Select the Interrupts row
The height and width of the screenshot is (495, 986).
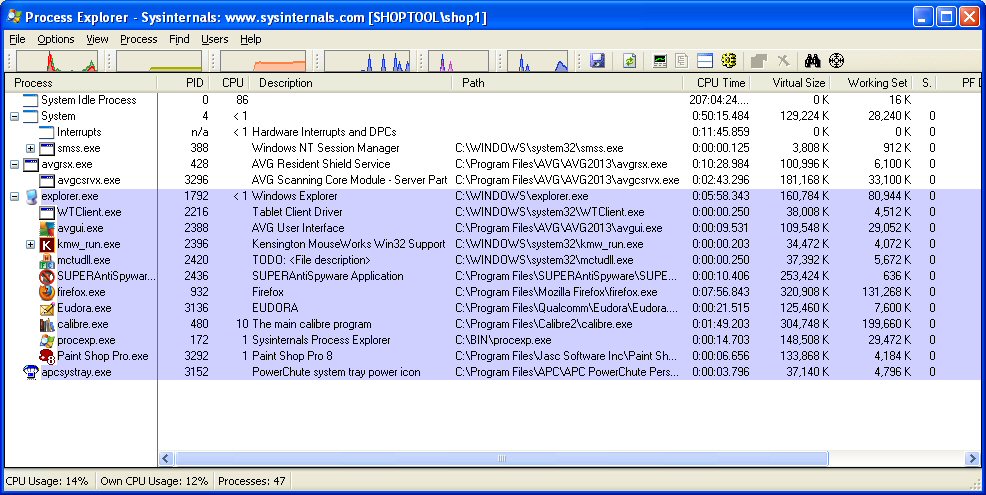tap(493, 132)
